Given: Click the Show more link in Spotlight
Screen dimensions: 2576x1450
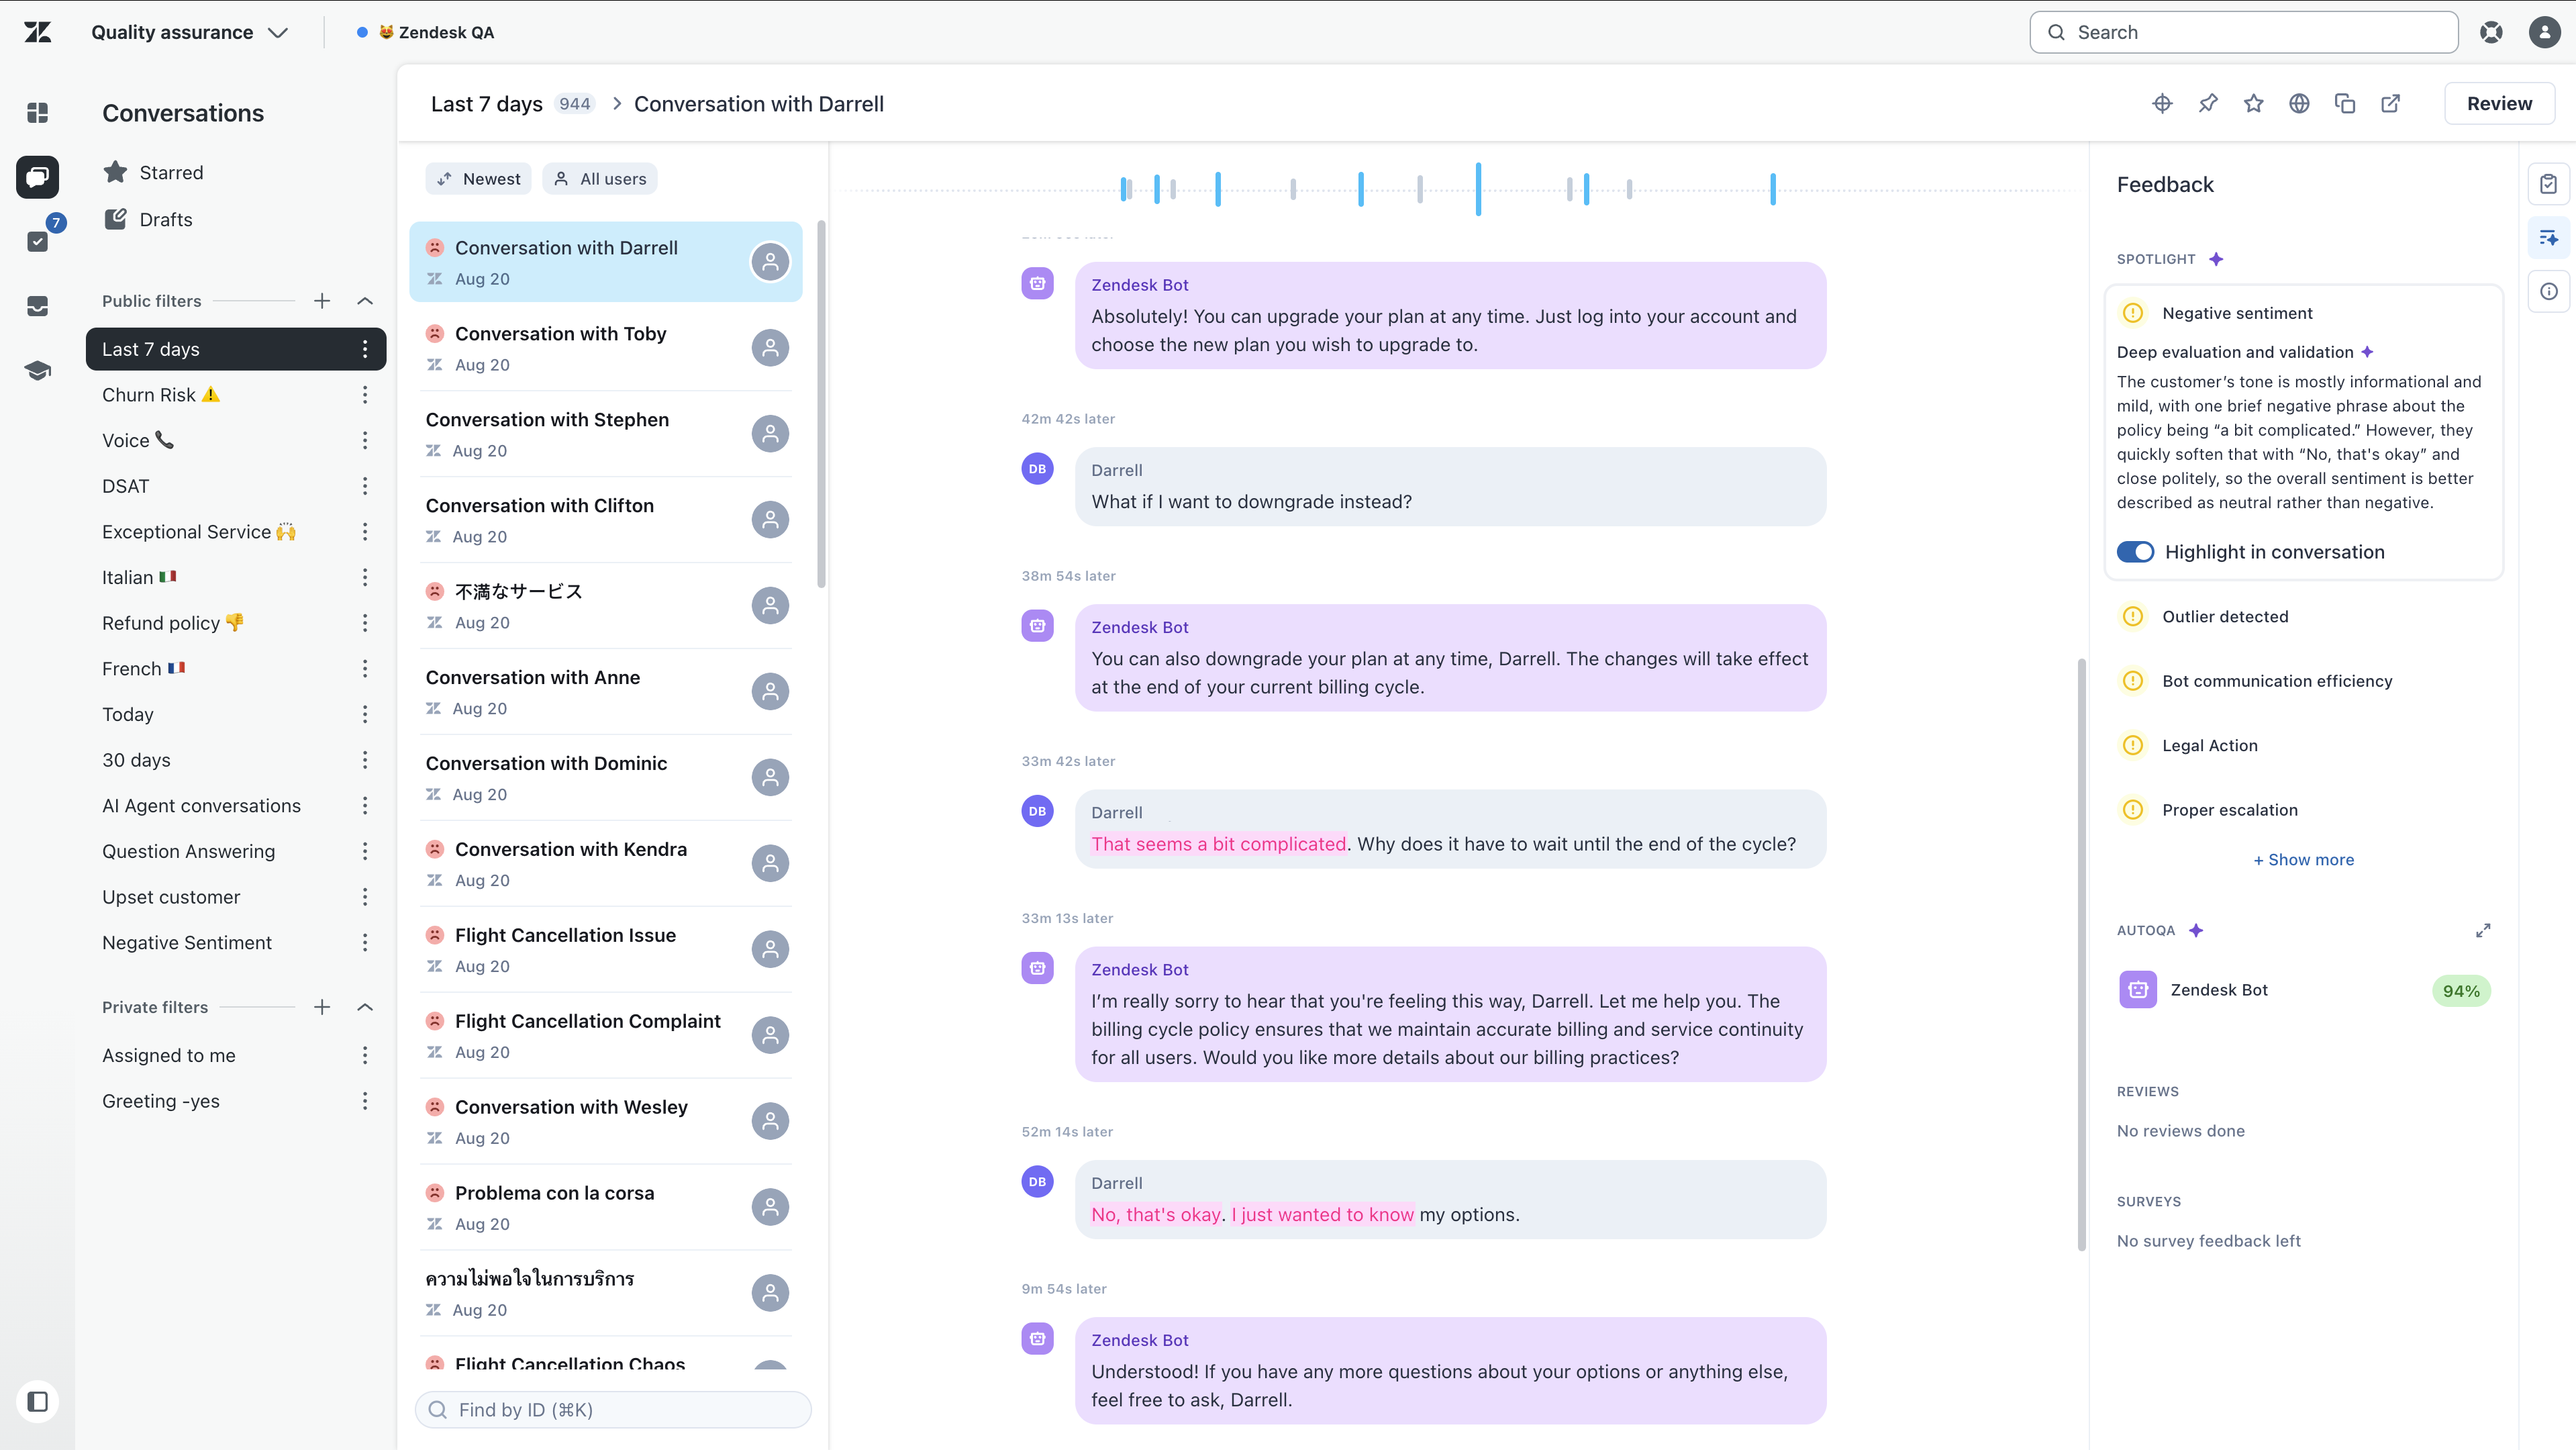Looking at the screenshot, I should pos(2303,860).
